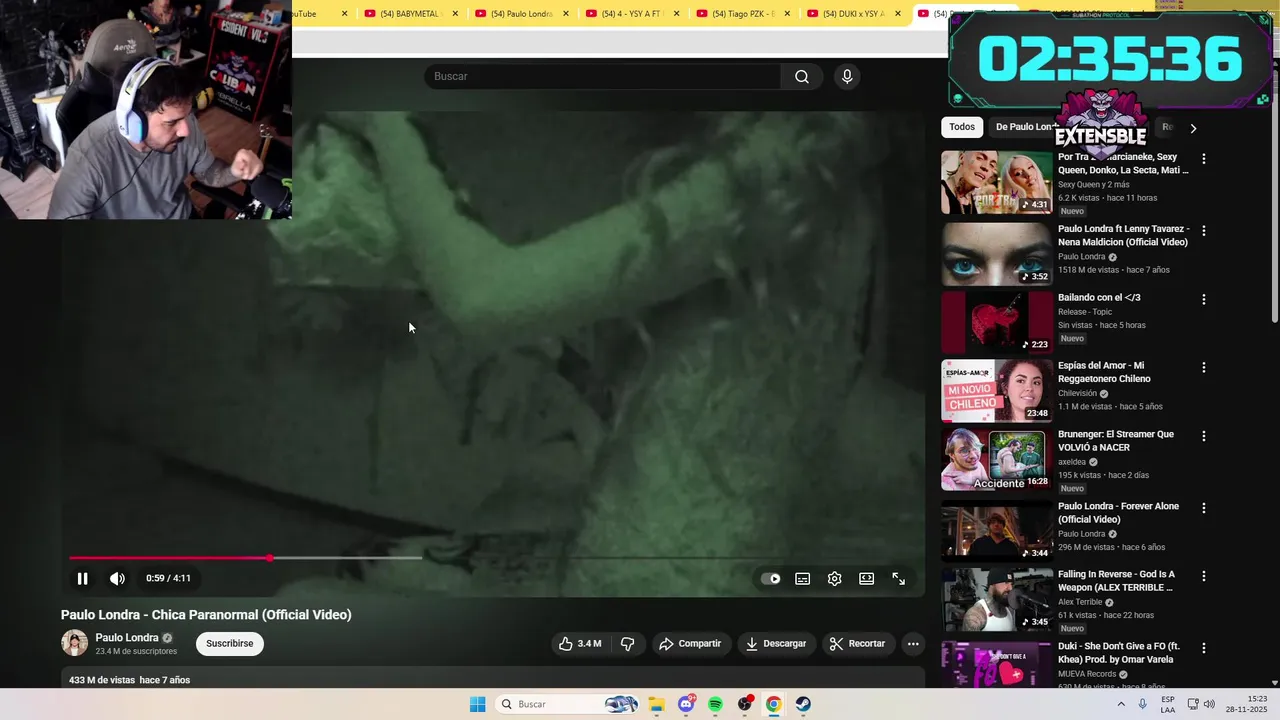Open Google Chrome taskbar icon
This screenshot has width=1280, height=720.
[x=773, y=704]
